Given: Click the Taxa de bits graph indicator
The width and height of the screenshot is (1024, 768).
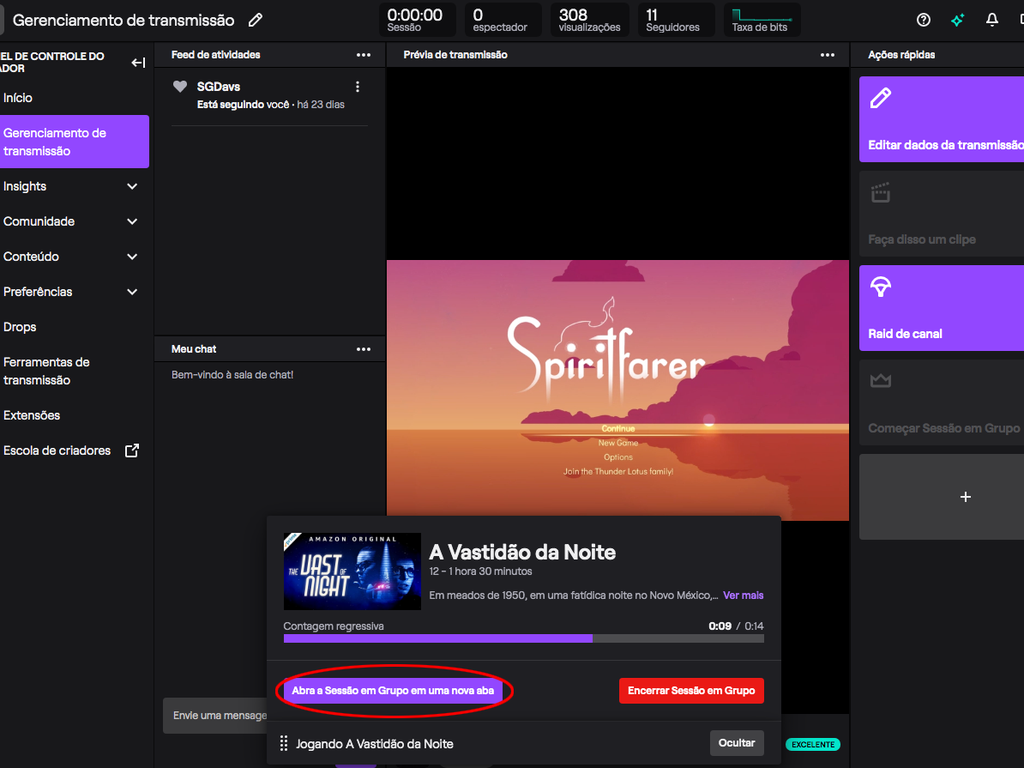Looking at the screenshot, I should tap(761, 20).
